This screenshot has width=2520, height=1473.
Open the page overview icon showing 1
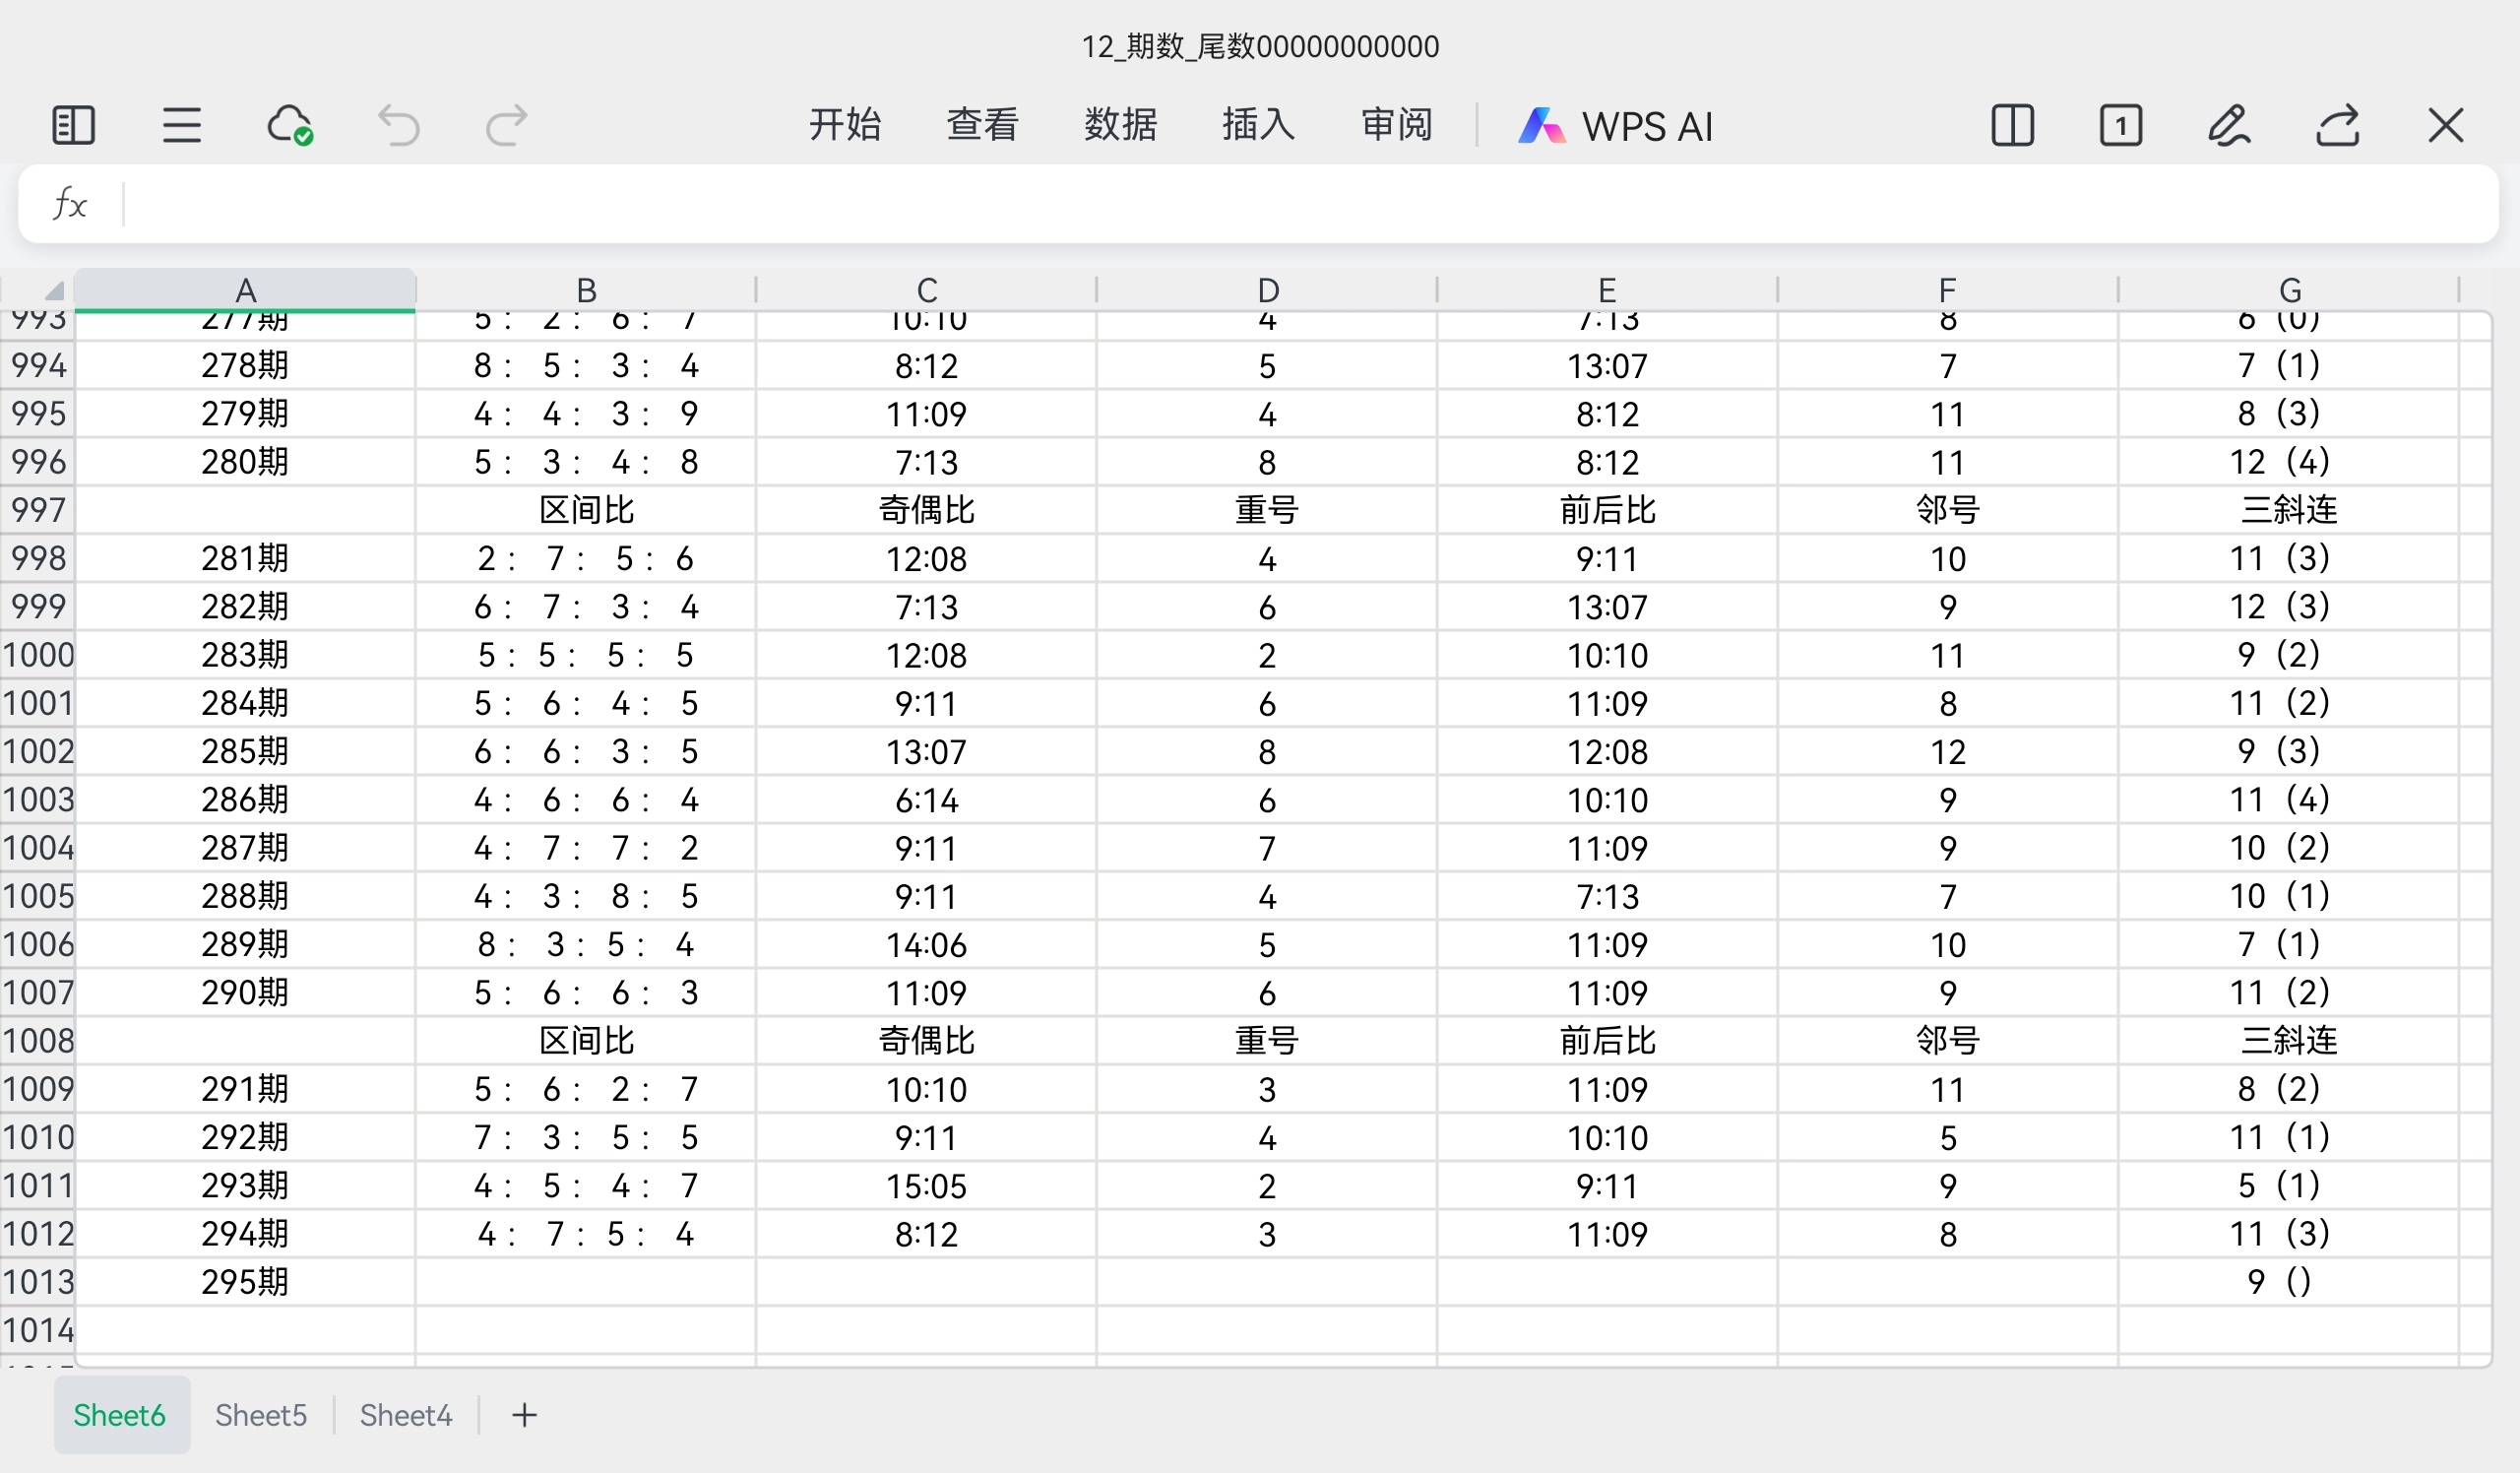coord(2121,125)
